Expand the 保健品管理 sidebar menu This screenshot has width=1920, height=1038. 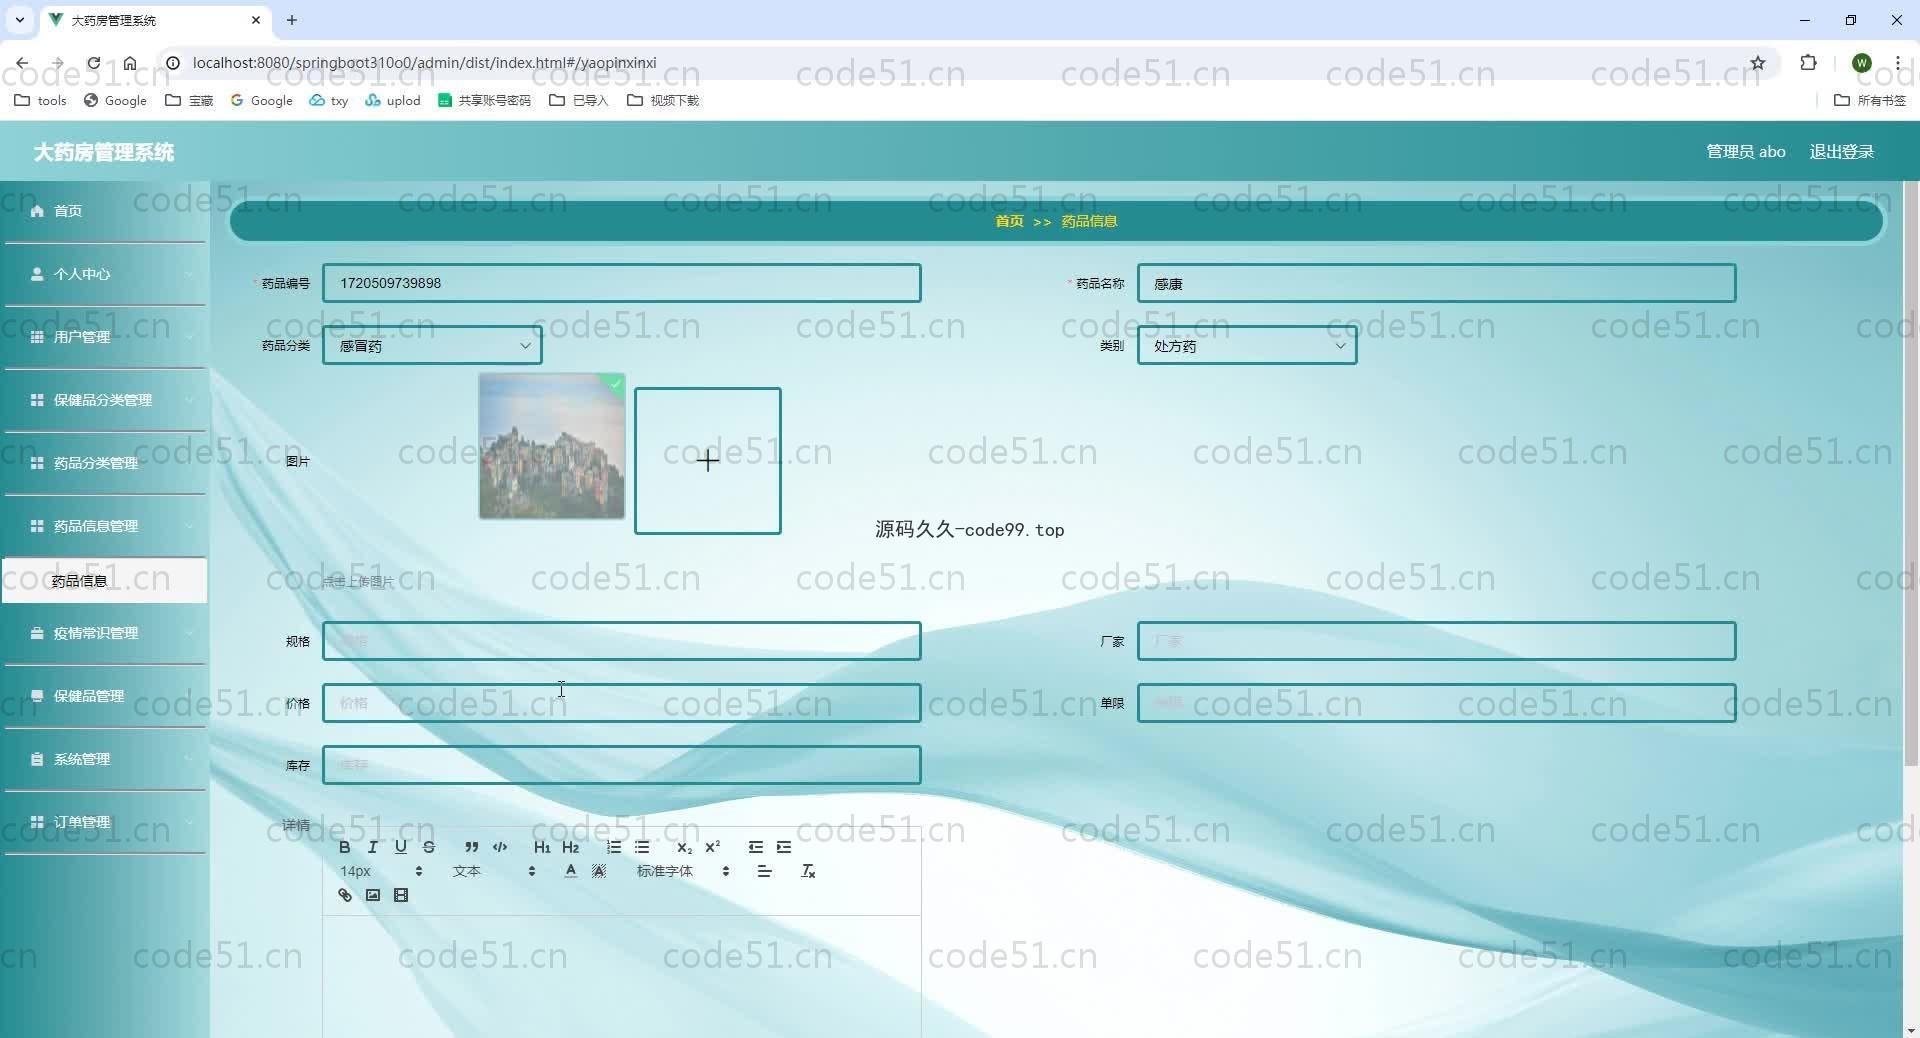(x=105, y=696)
